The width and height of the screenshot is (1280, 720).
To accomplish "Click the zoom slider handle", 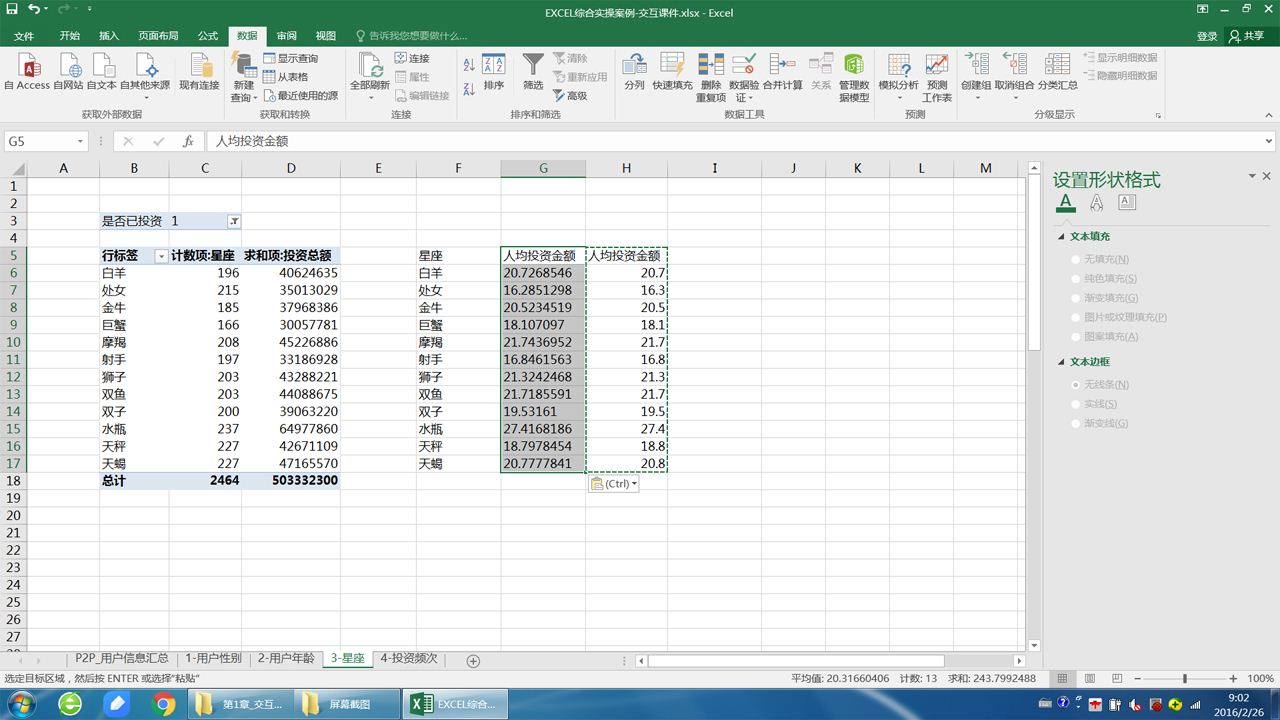I will [1184, 679].
